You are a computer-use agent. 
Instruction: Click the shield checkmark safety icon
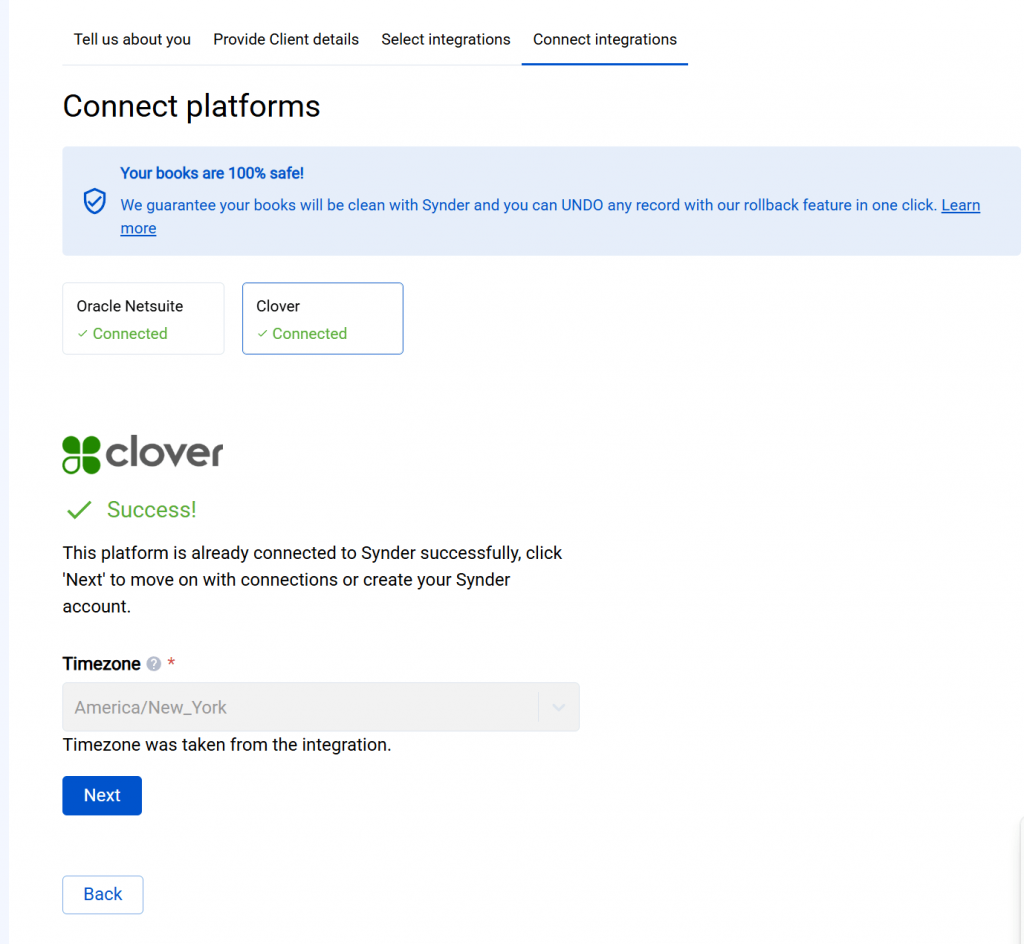[x=95, y=201]
